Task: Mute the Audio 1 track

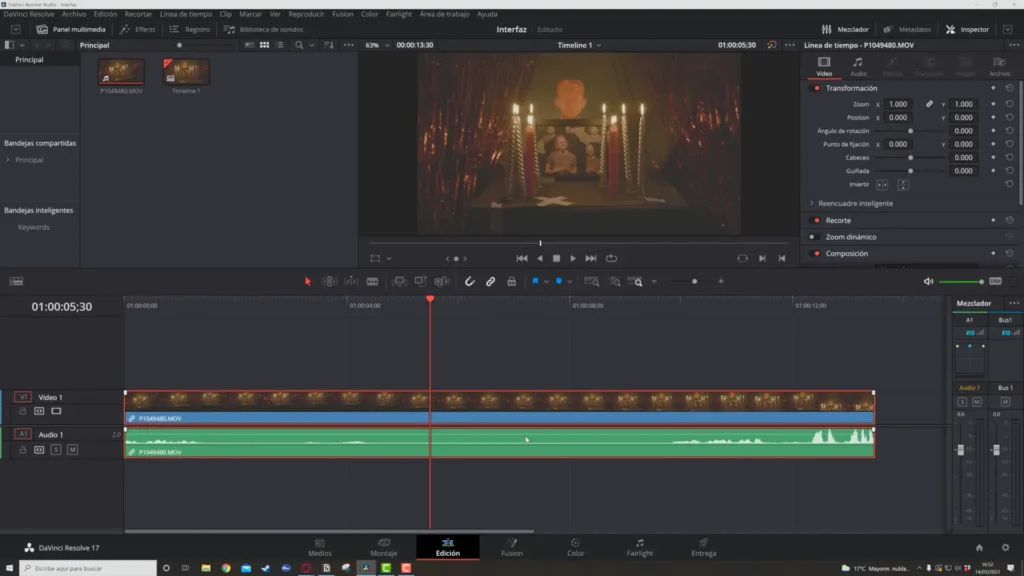Action: point(72,450)
